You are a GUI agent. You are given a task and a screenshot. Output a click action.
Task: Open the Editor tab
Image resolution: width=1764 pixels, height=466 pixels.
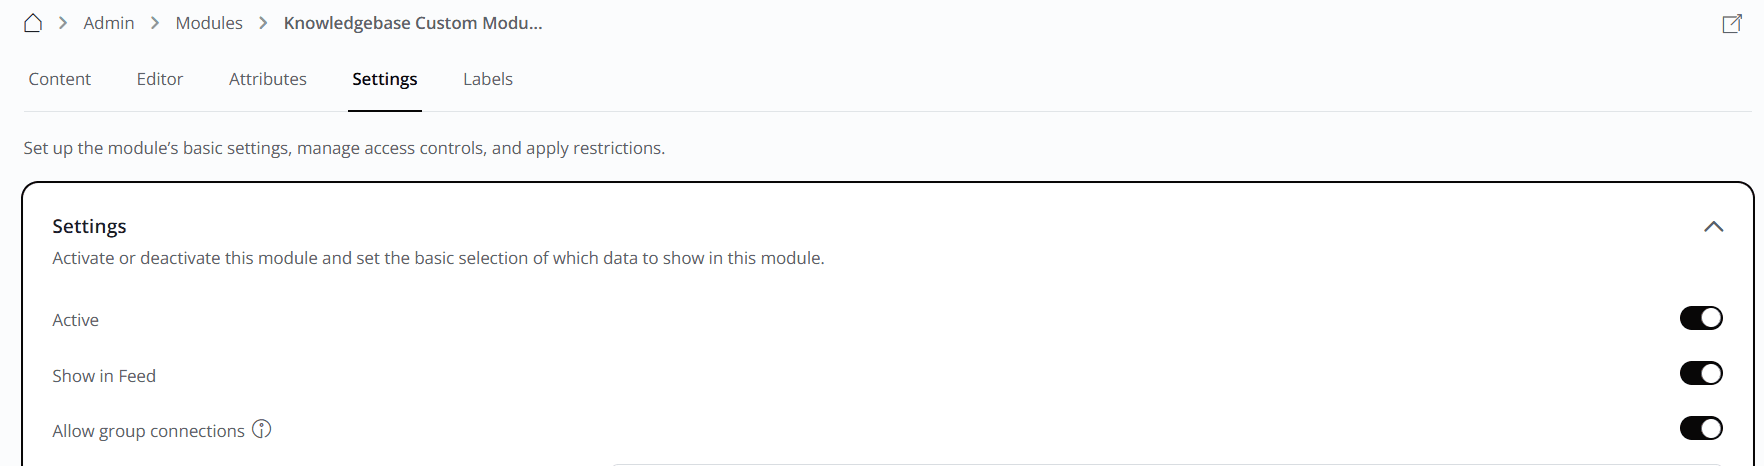coord(160,79)
